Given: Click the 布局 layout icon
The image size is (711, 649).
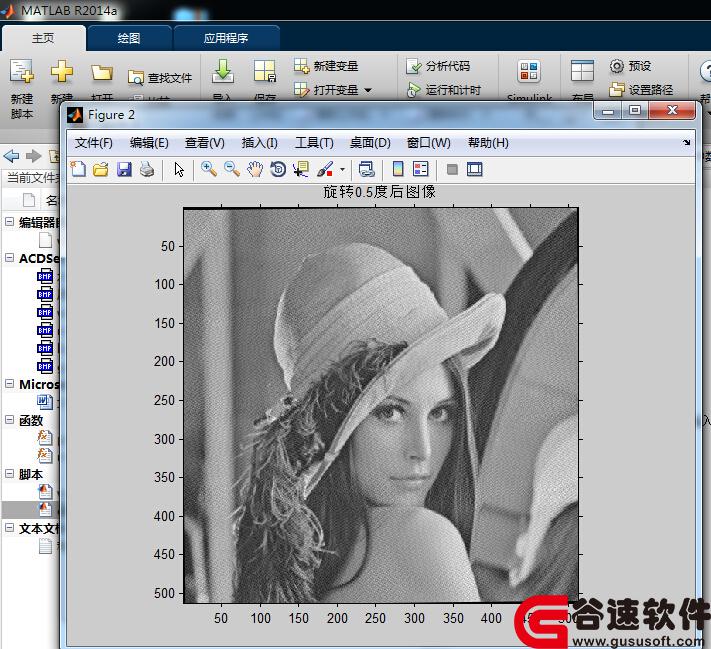Looking at the screenshot, I should point(582,72).
